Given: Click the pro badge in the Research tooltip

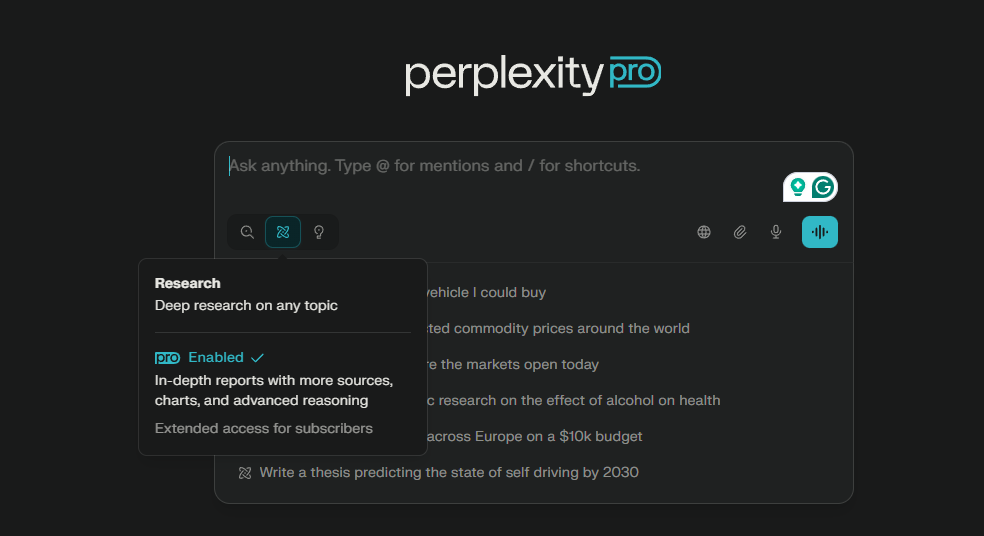Looking at the screenshot, I should pos(167,357).
